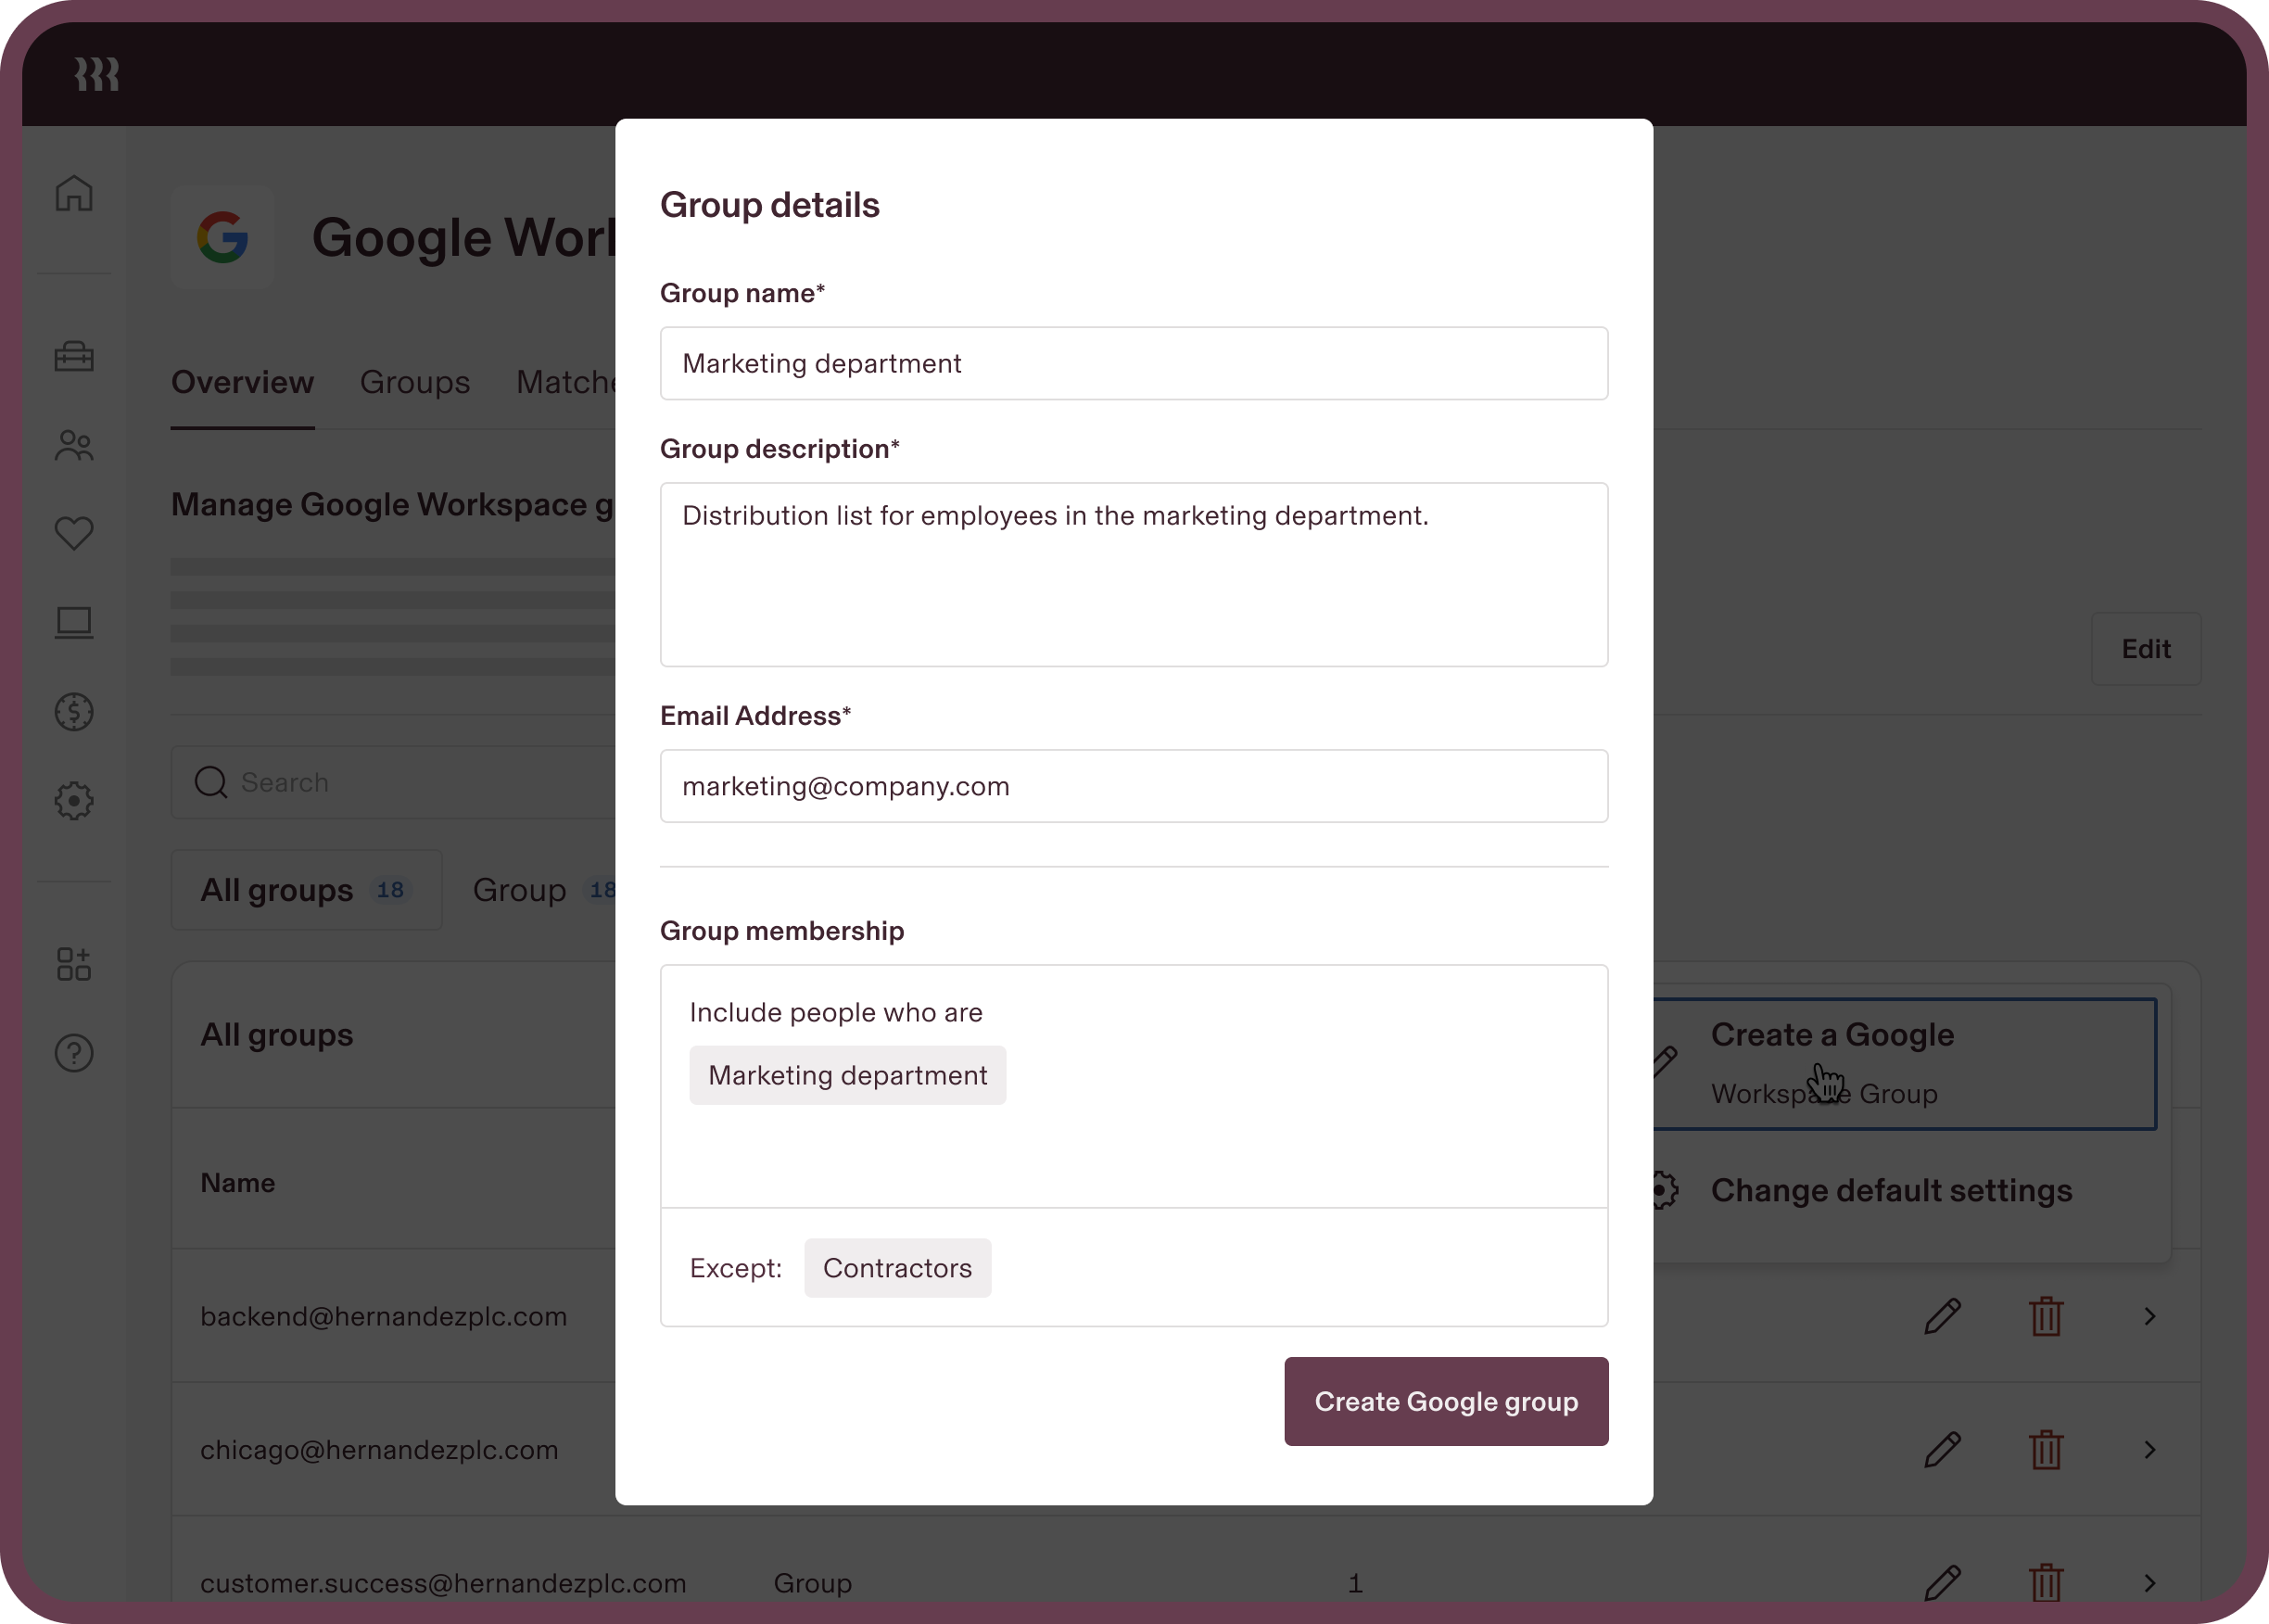Screen dimensions: 2269x1624
Task: Click the briefcase icon in sidebar
Action: pyautogui.click(x=74, y=356)
